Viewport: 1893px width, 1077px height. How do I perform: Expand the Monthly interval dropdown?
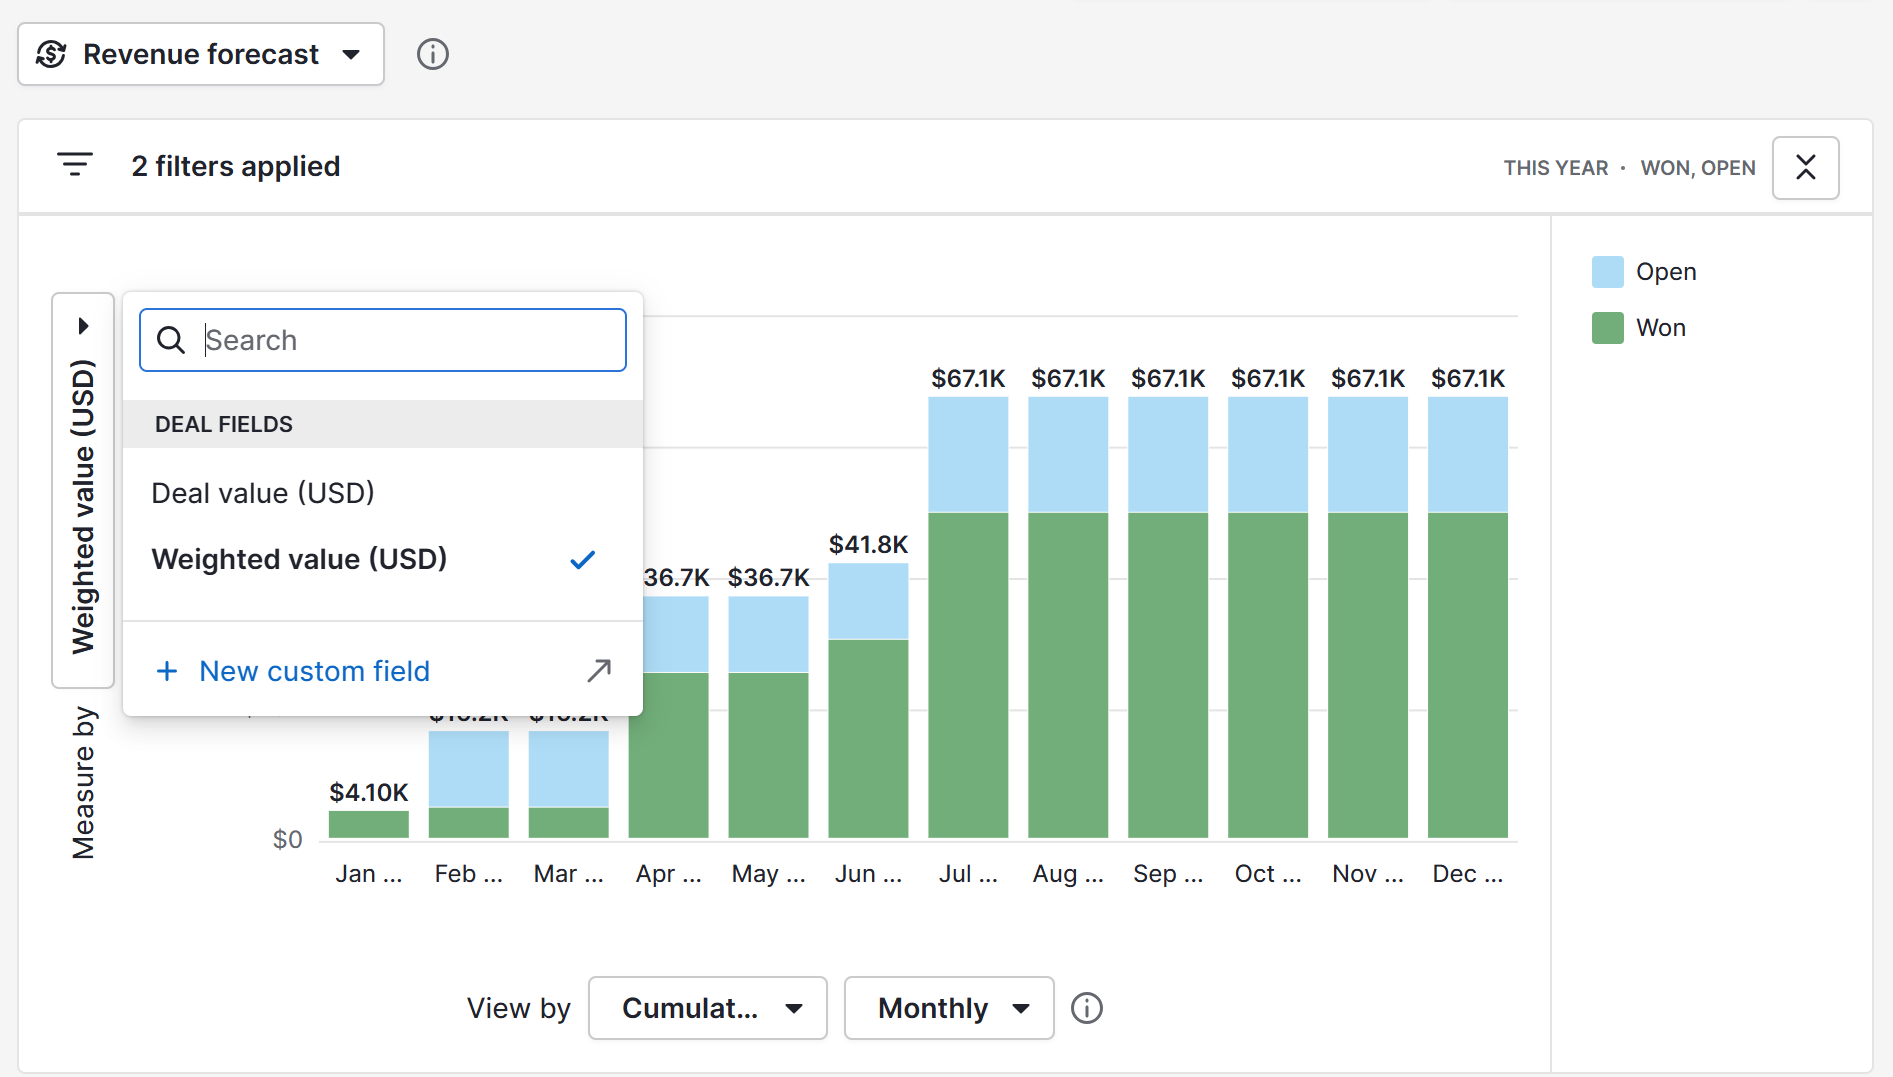coord(948,1008)
